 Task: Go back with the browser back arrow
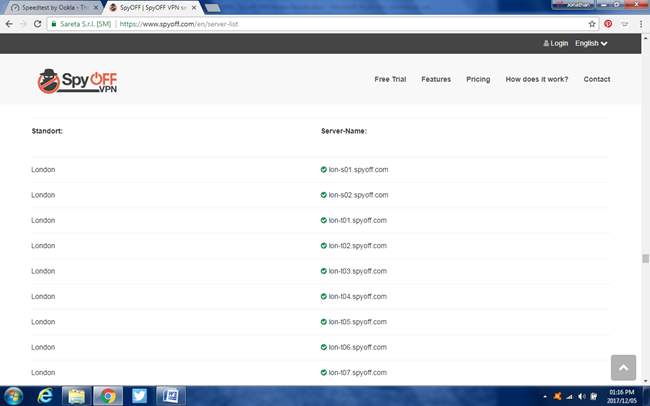point(9,24)
